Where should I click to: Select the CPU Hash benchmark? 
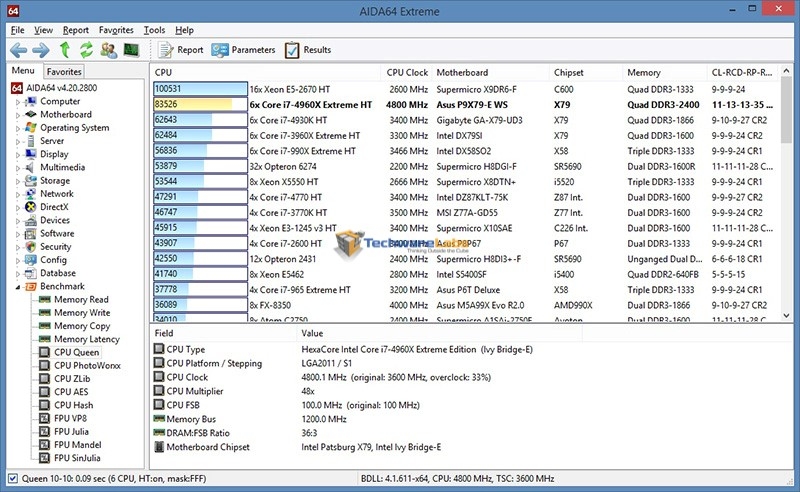coord(73,405)
